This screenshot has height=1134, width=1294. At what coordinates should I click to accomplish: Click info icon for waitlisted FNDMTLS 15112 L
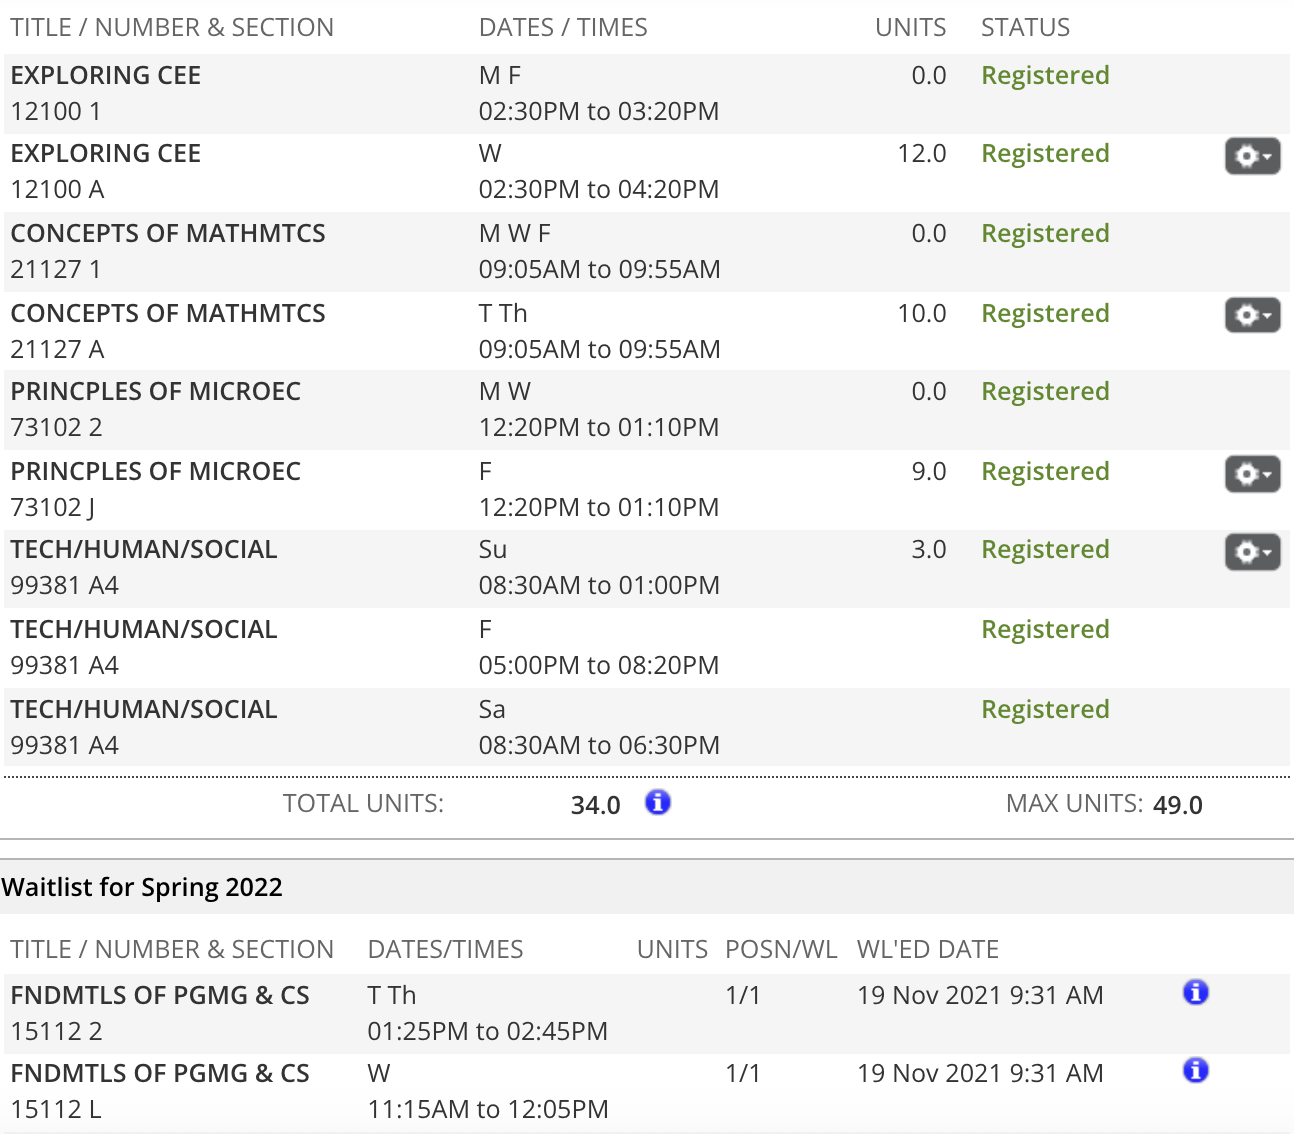(1195, 1070)
